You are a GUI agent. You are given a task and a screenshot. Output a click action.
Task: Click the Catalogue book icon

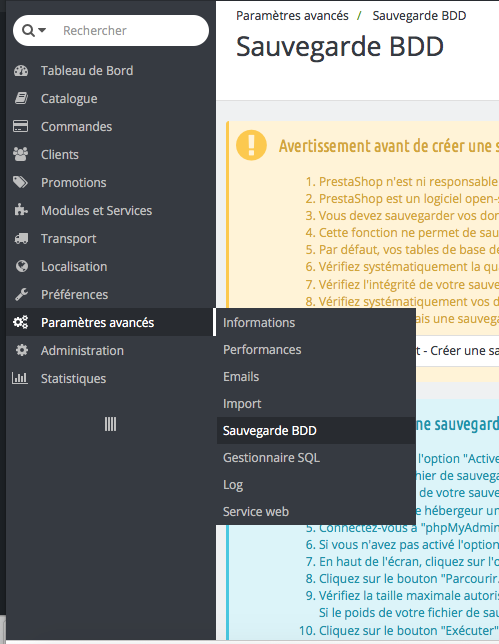[x=21, y=99]
